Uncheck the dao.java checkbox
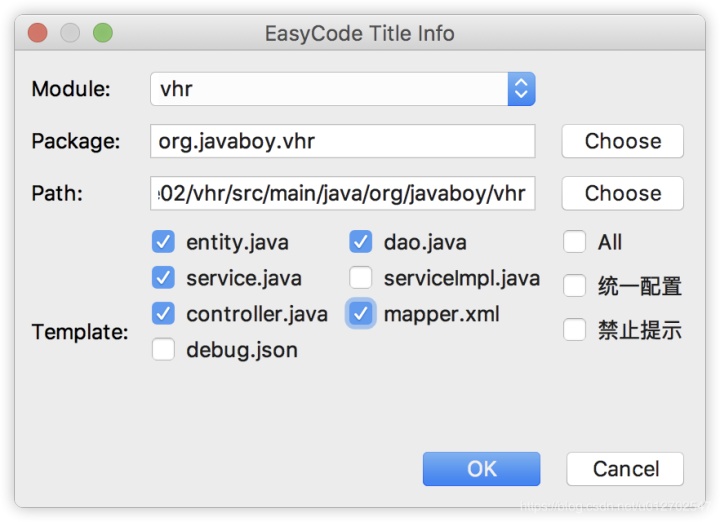This screenshot has width=720, height=522. click(x=360, y=242)
